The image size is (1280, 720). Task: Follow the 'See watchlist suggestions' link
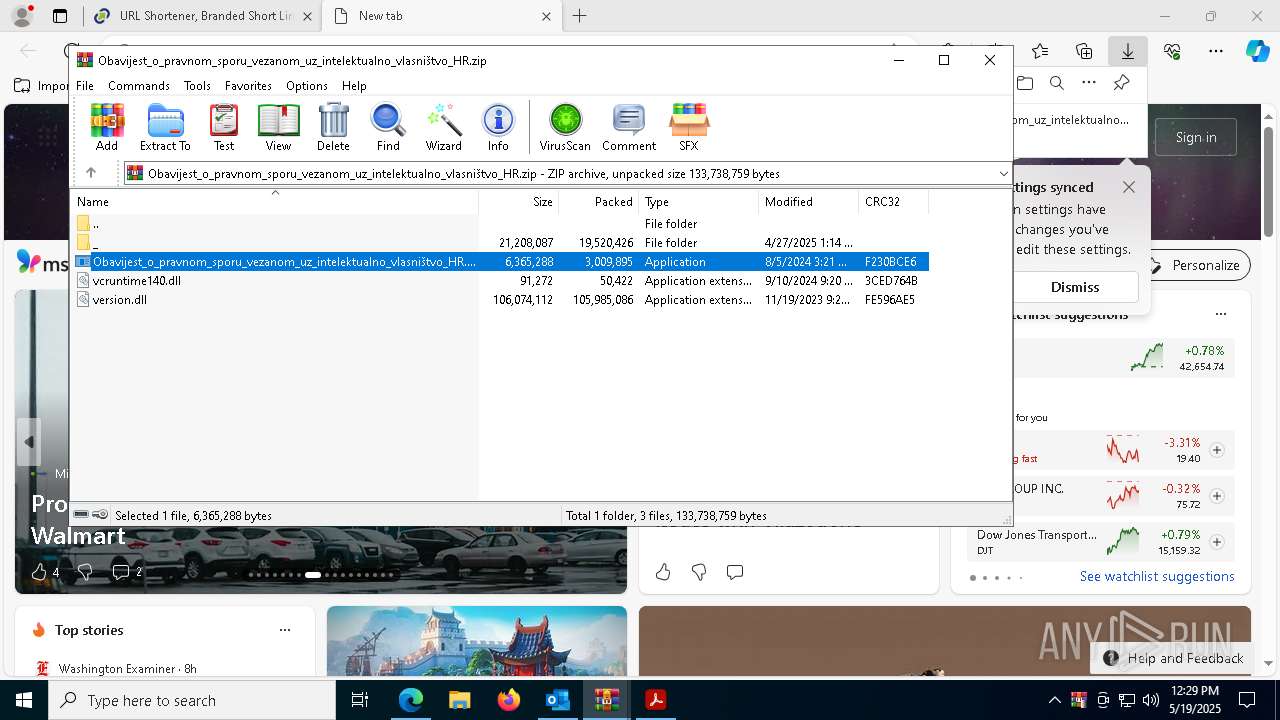point(1157,577)
